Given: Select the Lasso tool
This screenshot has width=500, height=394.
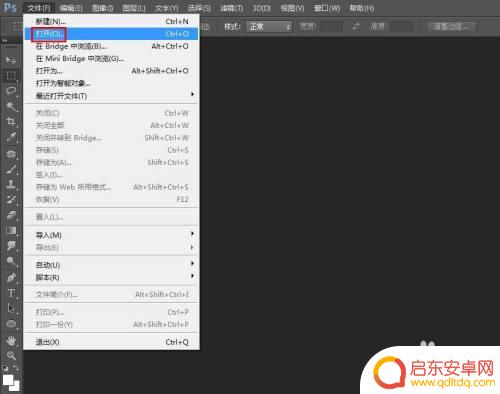Looking at the screenshot, I should click(x=11, y=91).
